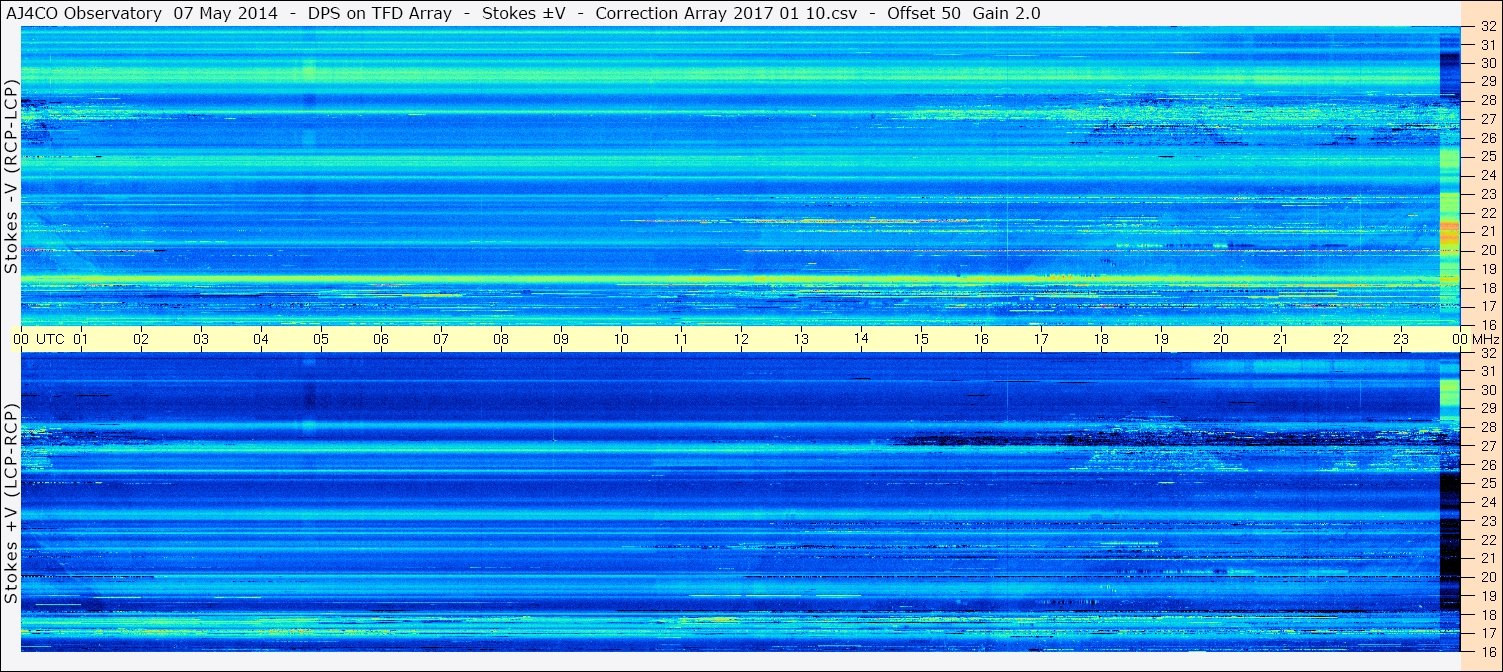Select the 06 hour tick on time axis

(x=381, y=339)
